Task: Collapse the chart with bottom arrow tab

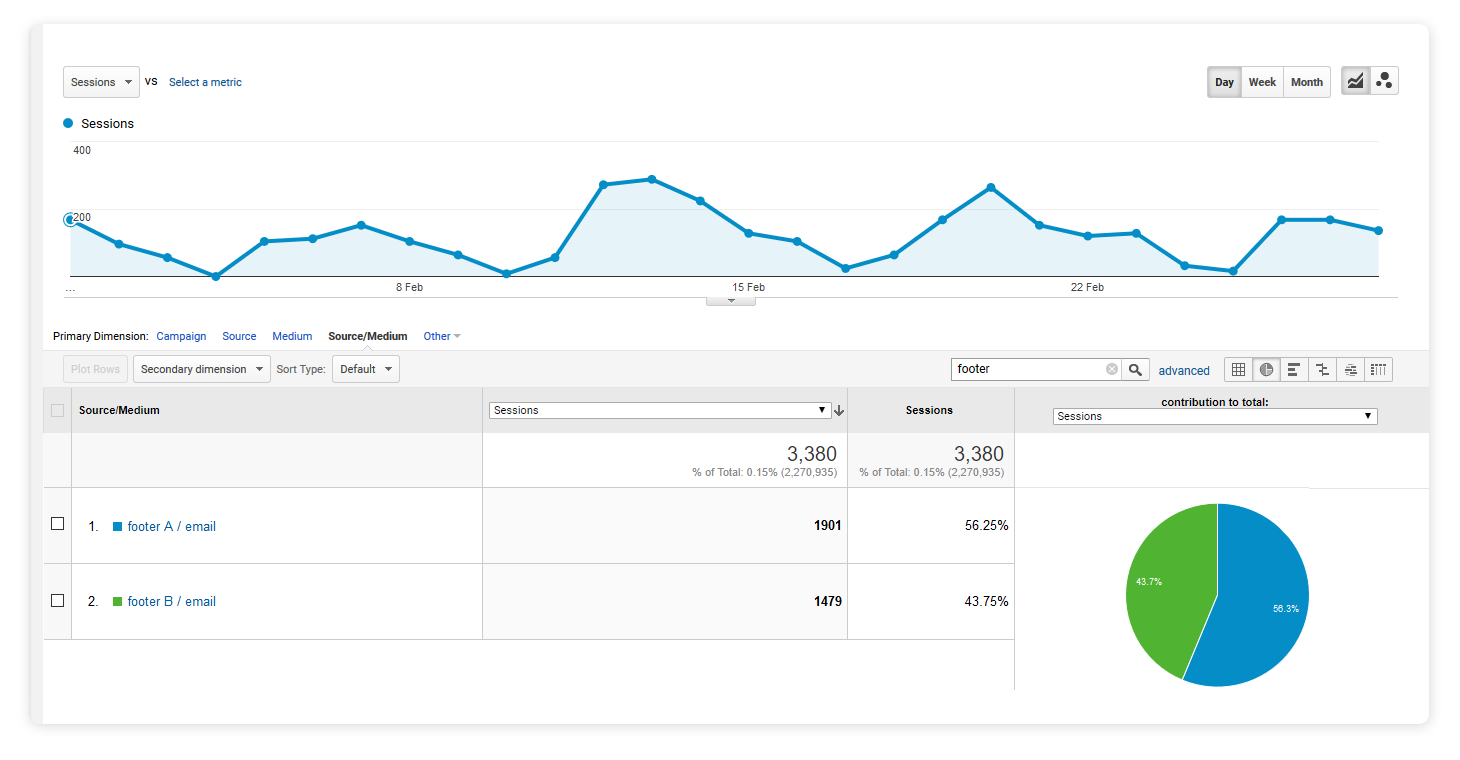Action: pyautogui.click(x=731, y=300)
